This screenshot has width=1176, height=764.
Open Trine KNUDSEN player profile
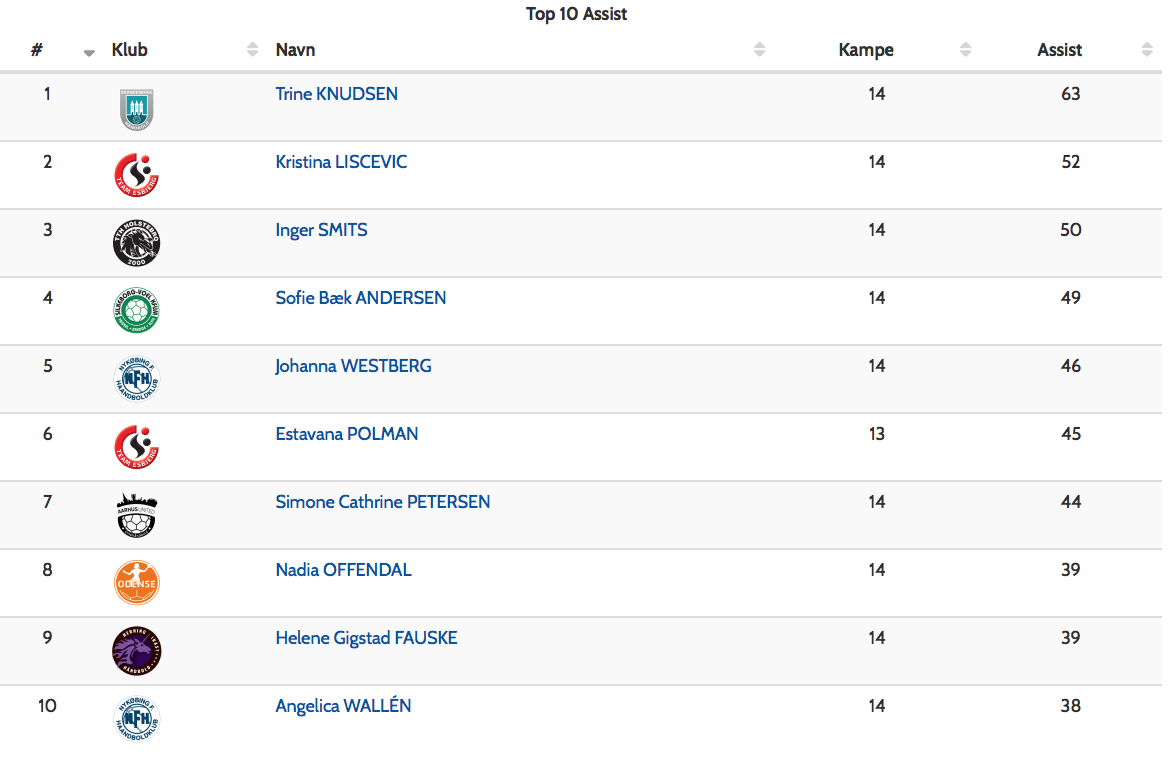(337, 94)
